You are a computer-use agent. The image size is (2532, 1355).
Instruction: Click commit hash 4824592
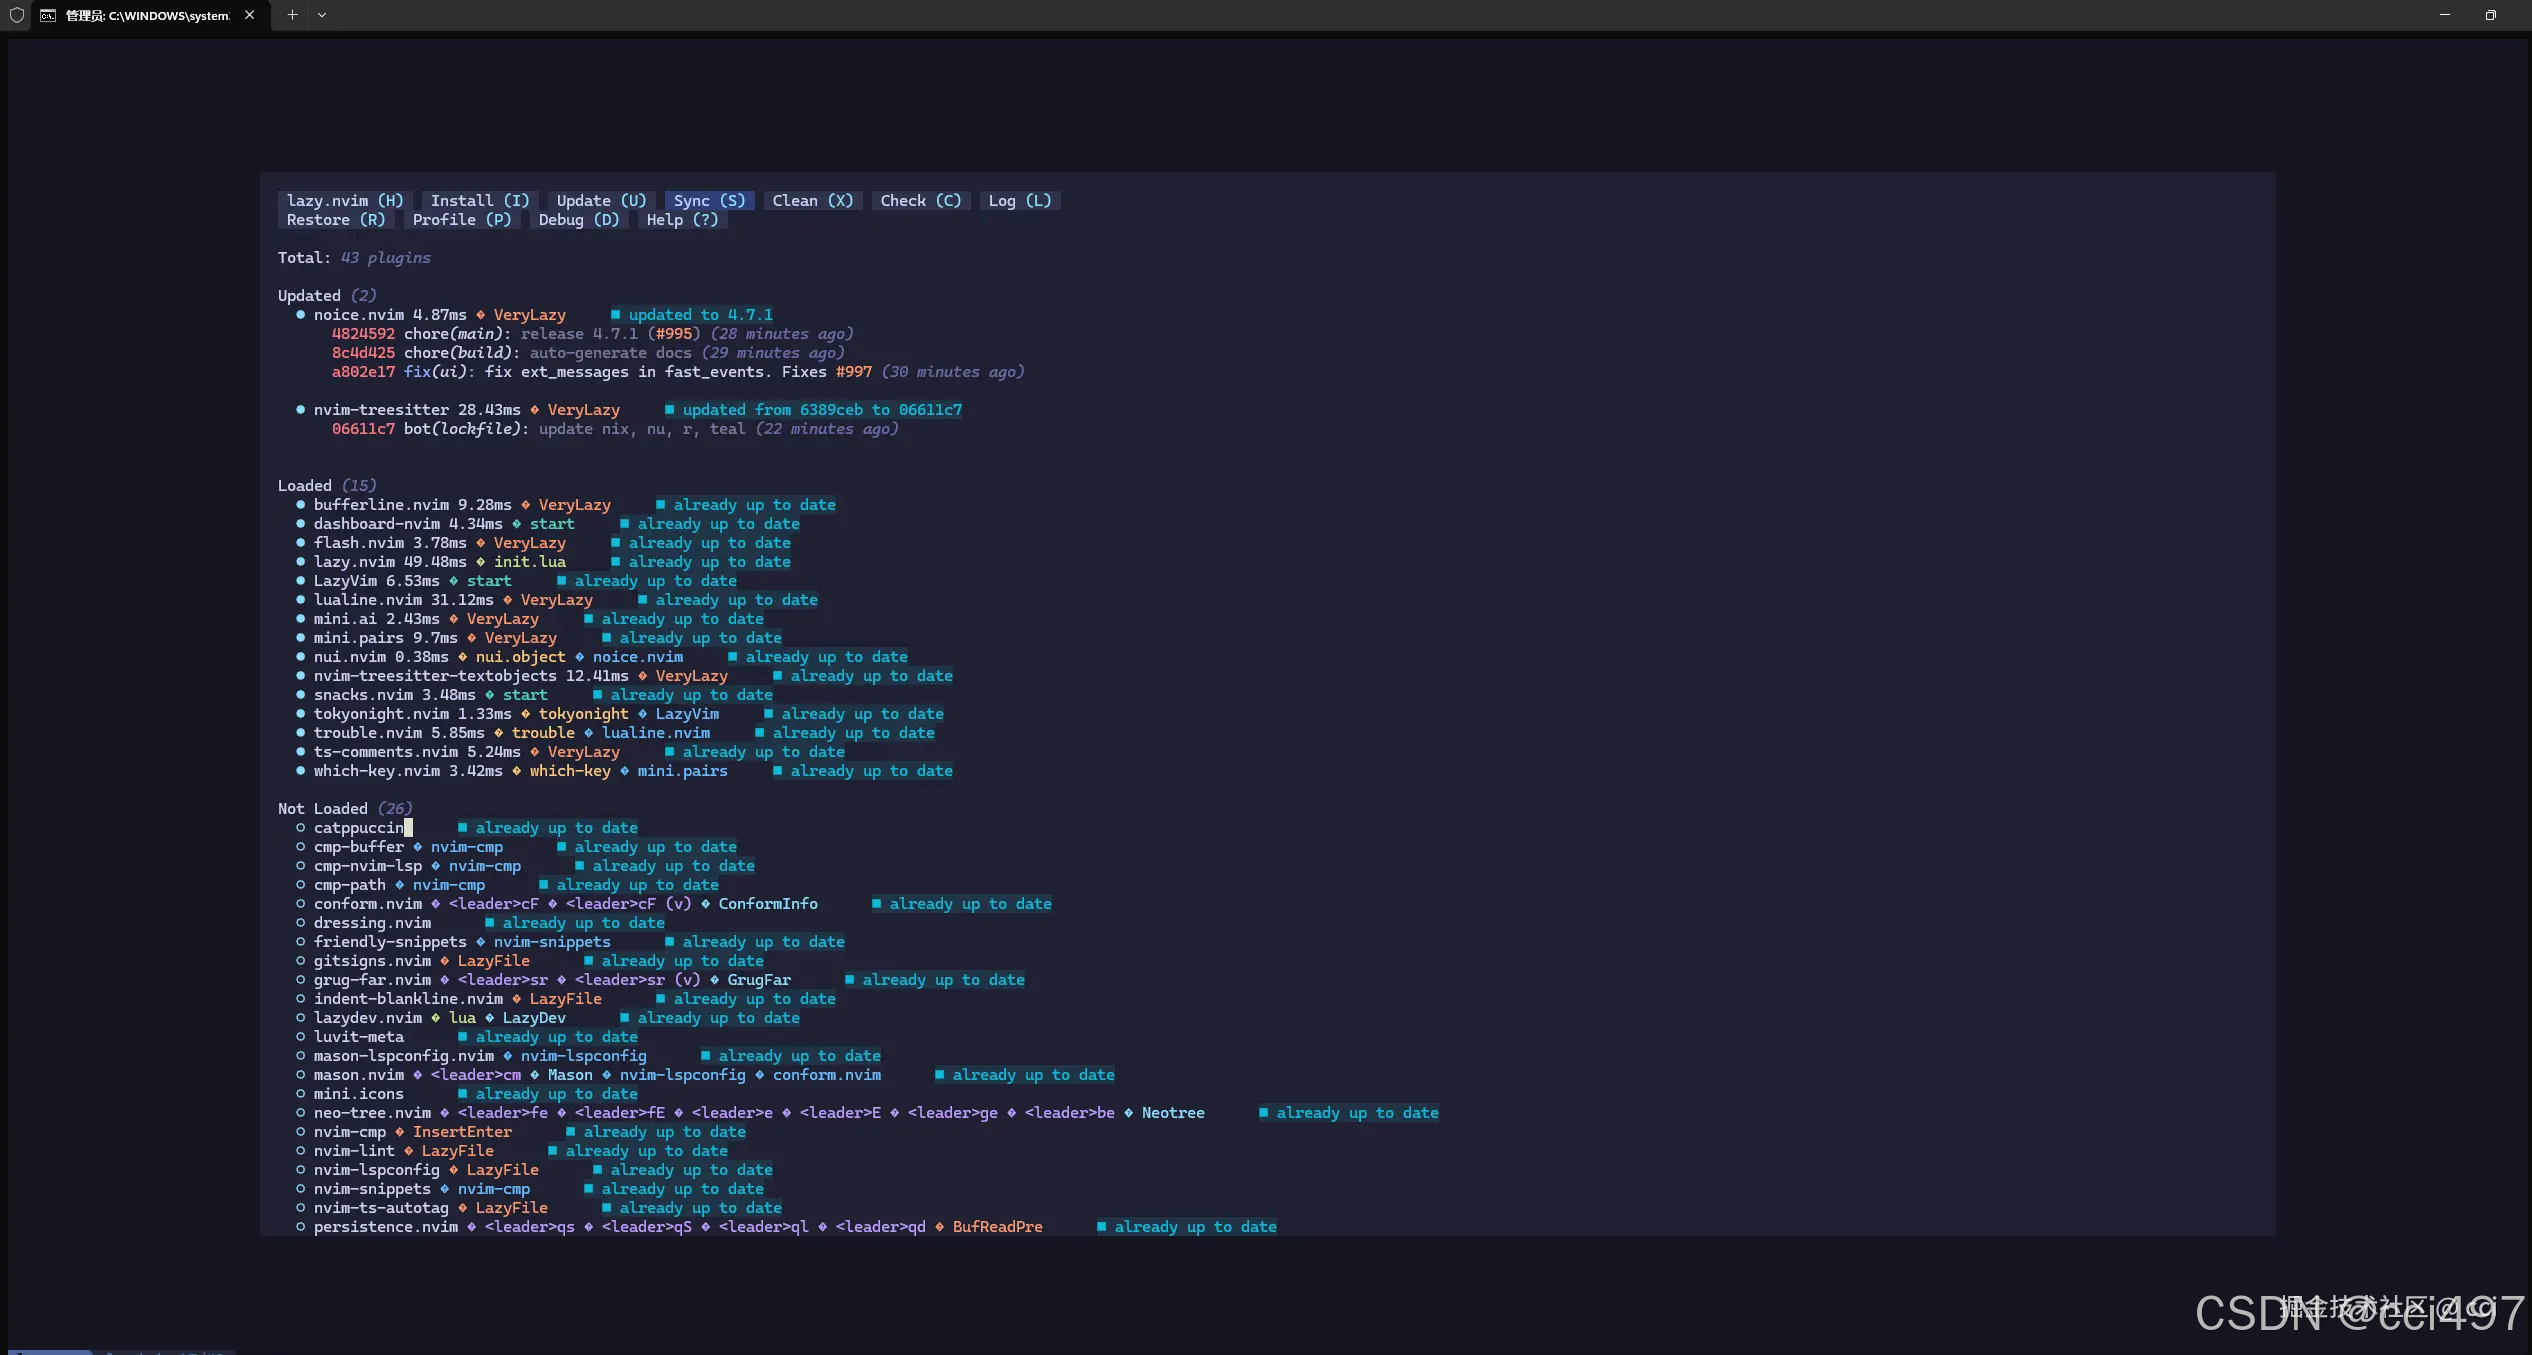363,334
